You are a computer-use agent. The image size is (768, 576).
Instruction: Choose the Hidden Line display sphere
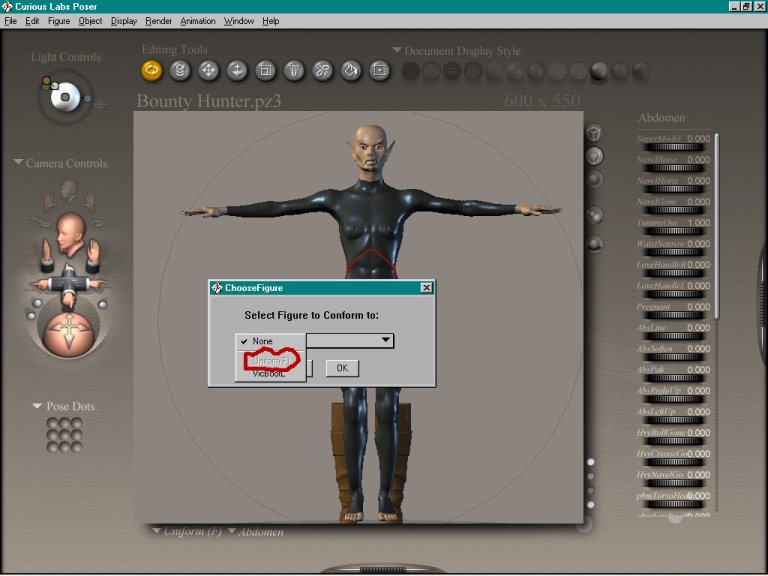(x=473, y=72)
